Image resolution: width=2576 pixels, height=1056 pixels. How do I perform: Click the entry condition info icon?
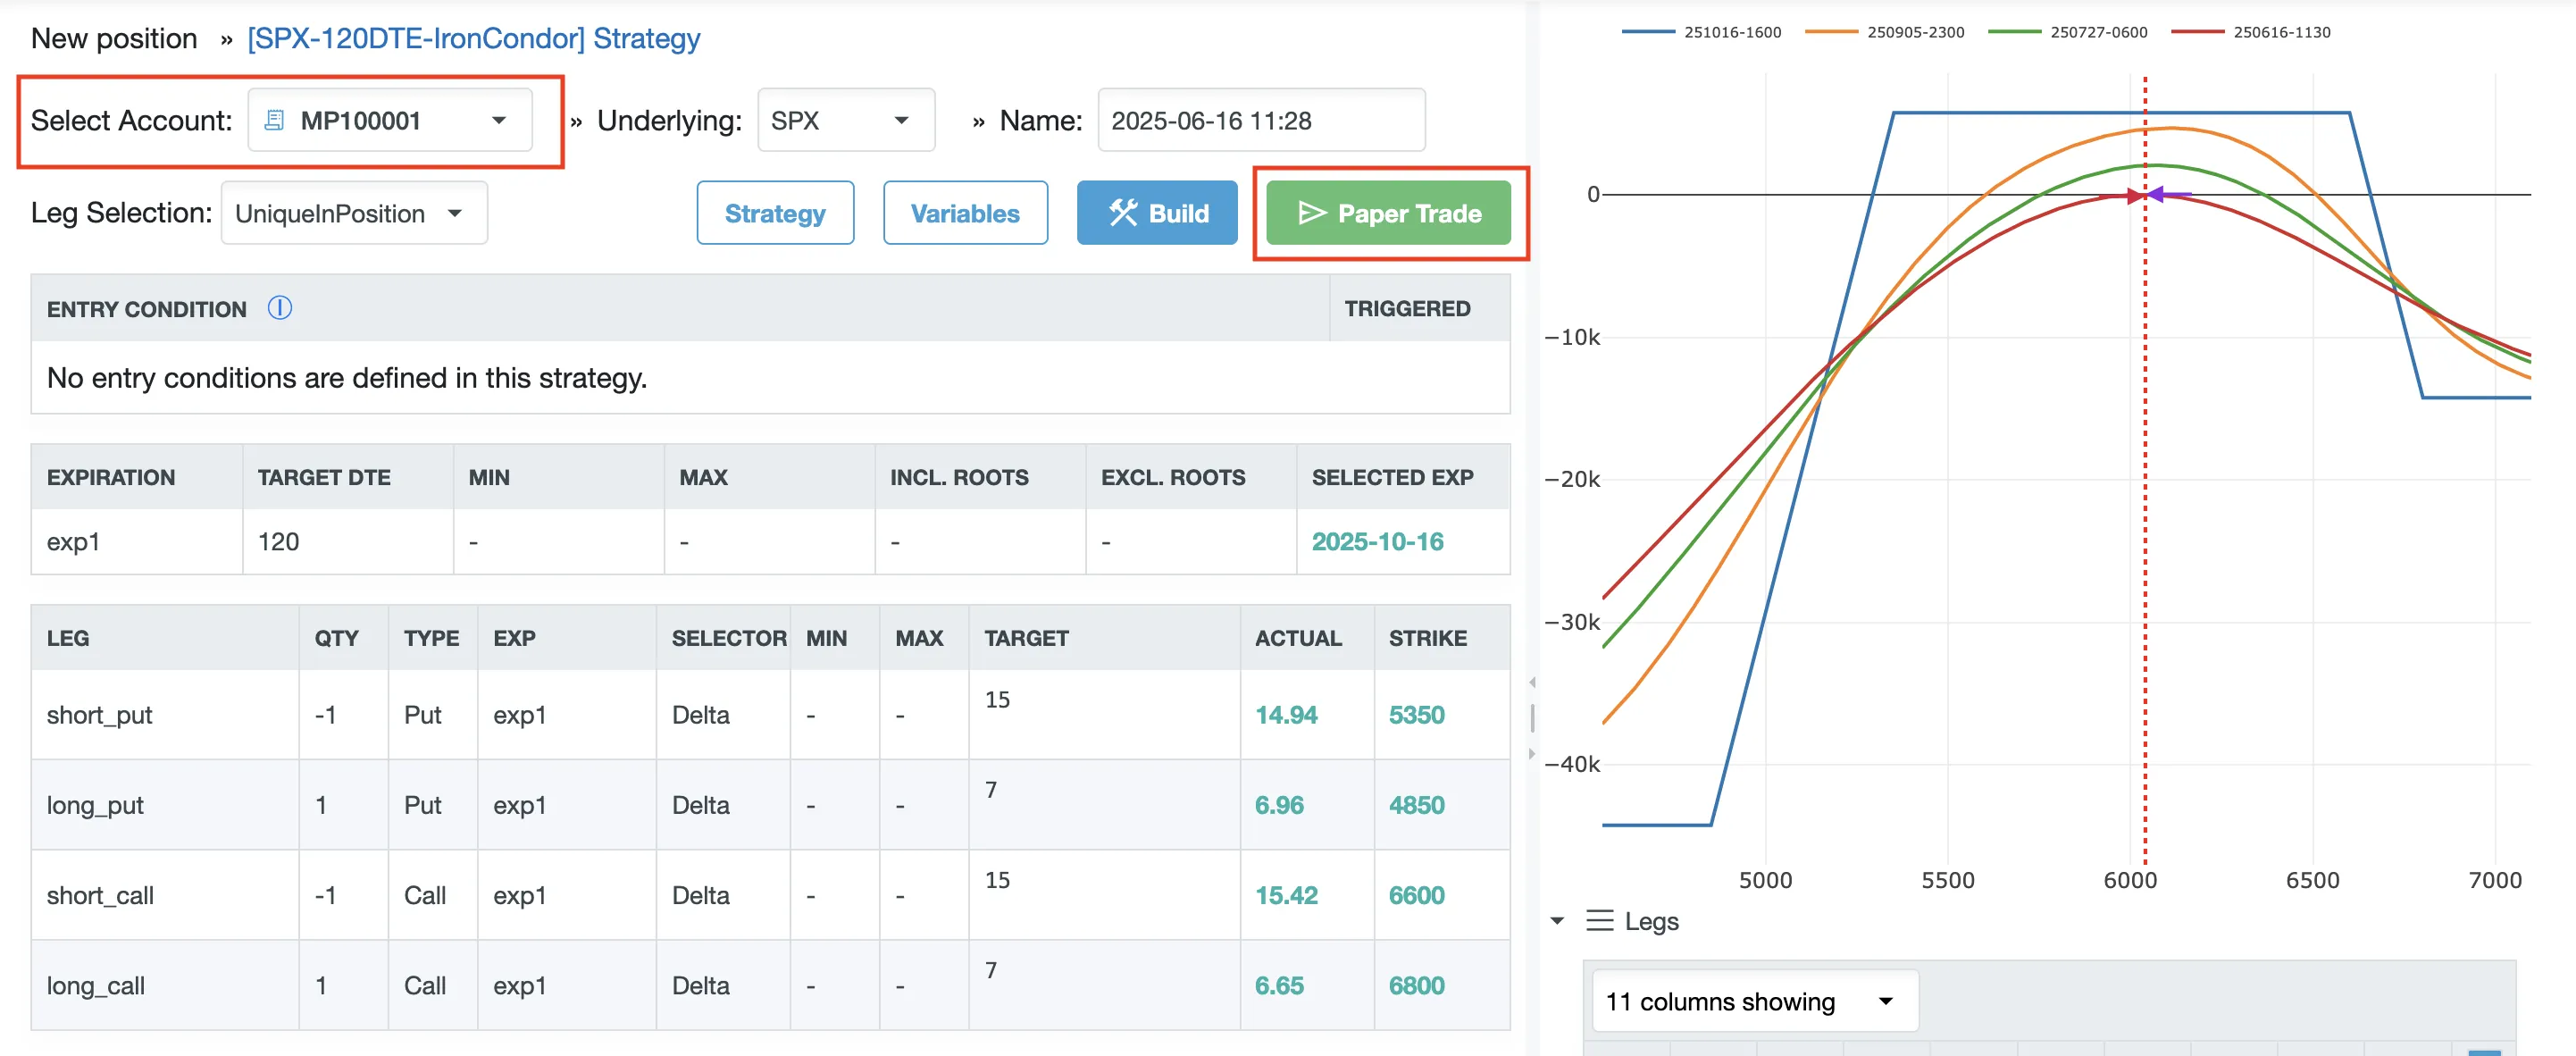tap(280, 308)
